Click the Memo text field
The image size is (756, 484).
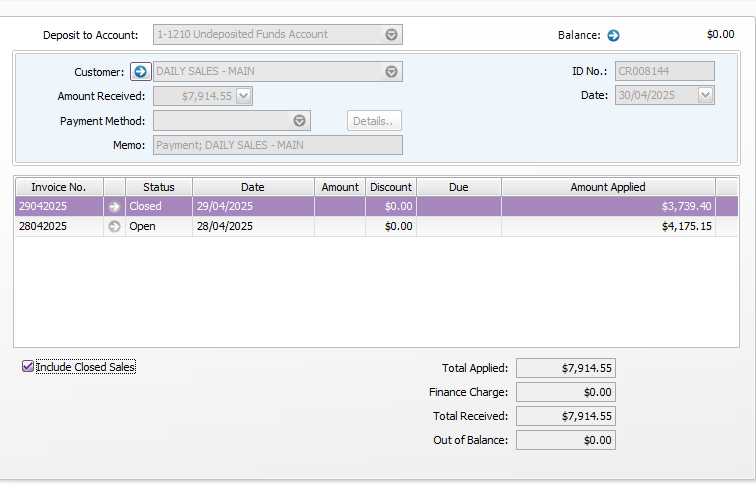277,145
